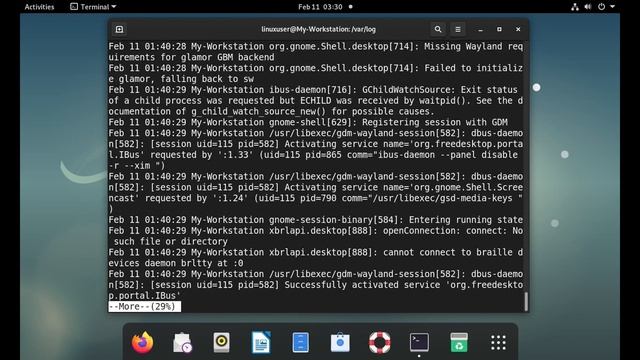Open Rhythmbox speaker icon in dock
This screenshot has height=360, width=640.
click(222, 342)
